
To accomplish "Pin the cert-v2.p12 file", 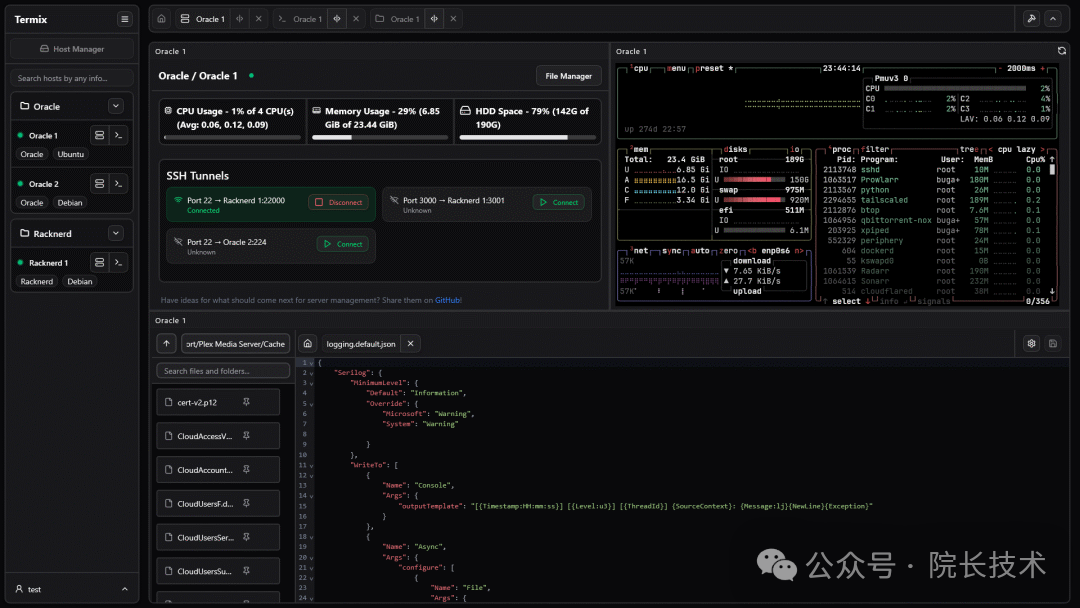I will click(246, 402).
